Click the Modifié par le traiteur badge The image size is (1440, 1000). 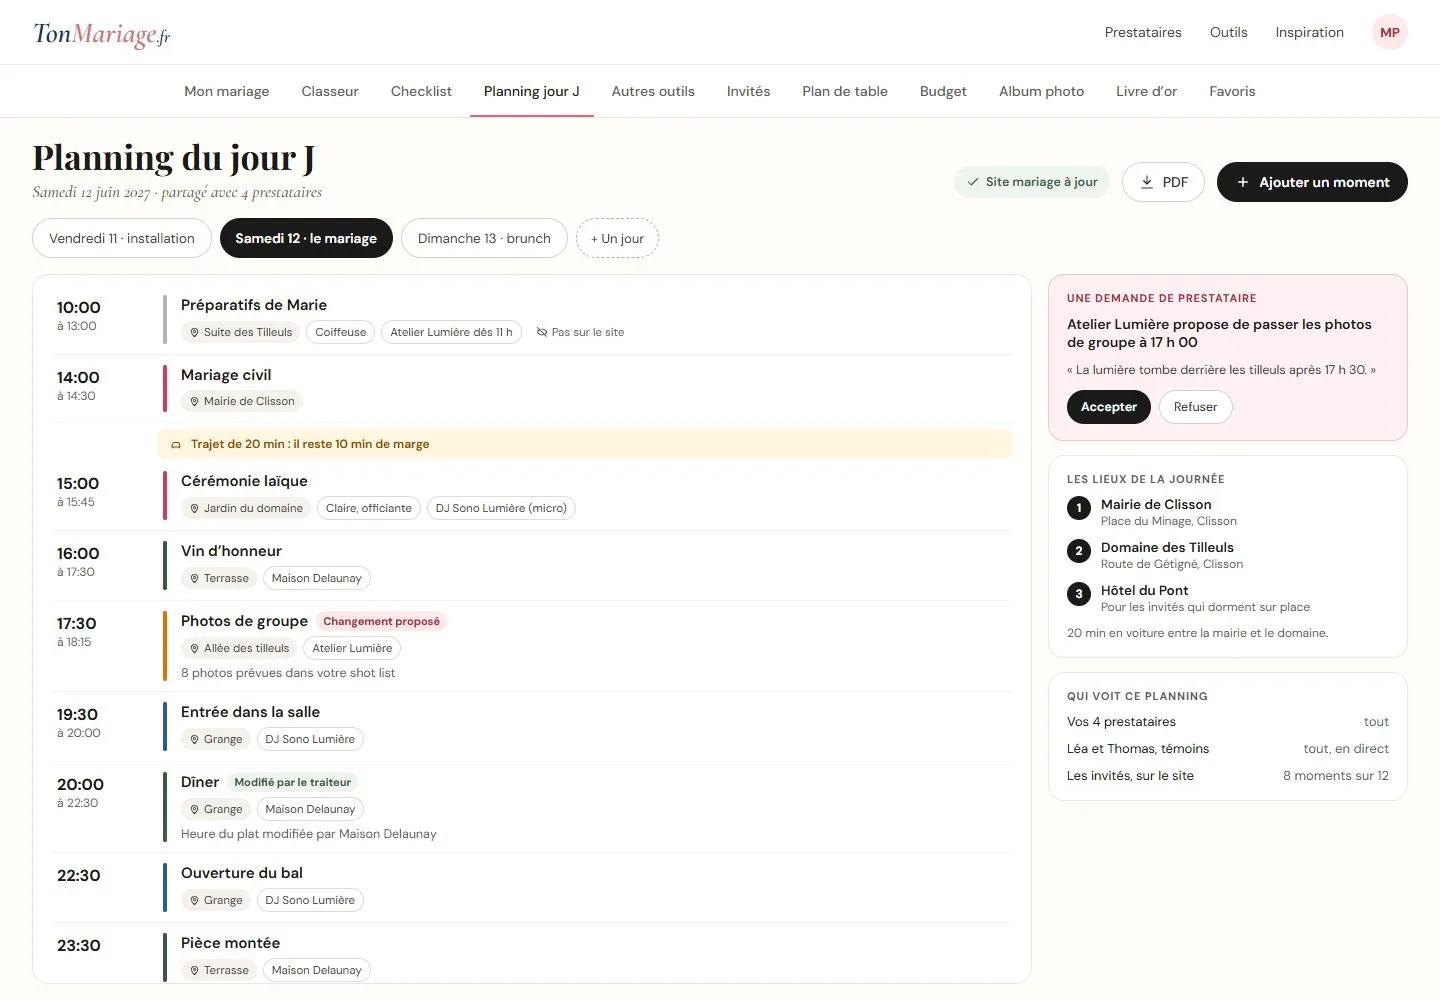(292, 782)
